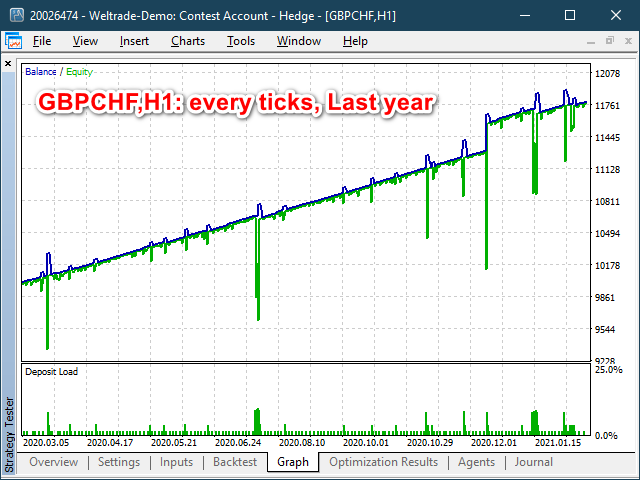This screenshot has height=480, width=640.
Task: Maximize the MetaTrader window
Action: click(570, 16)
